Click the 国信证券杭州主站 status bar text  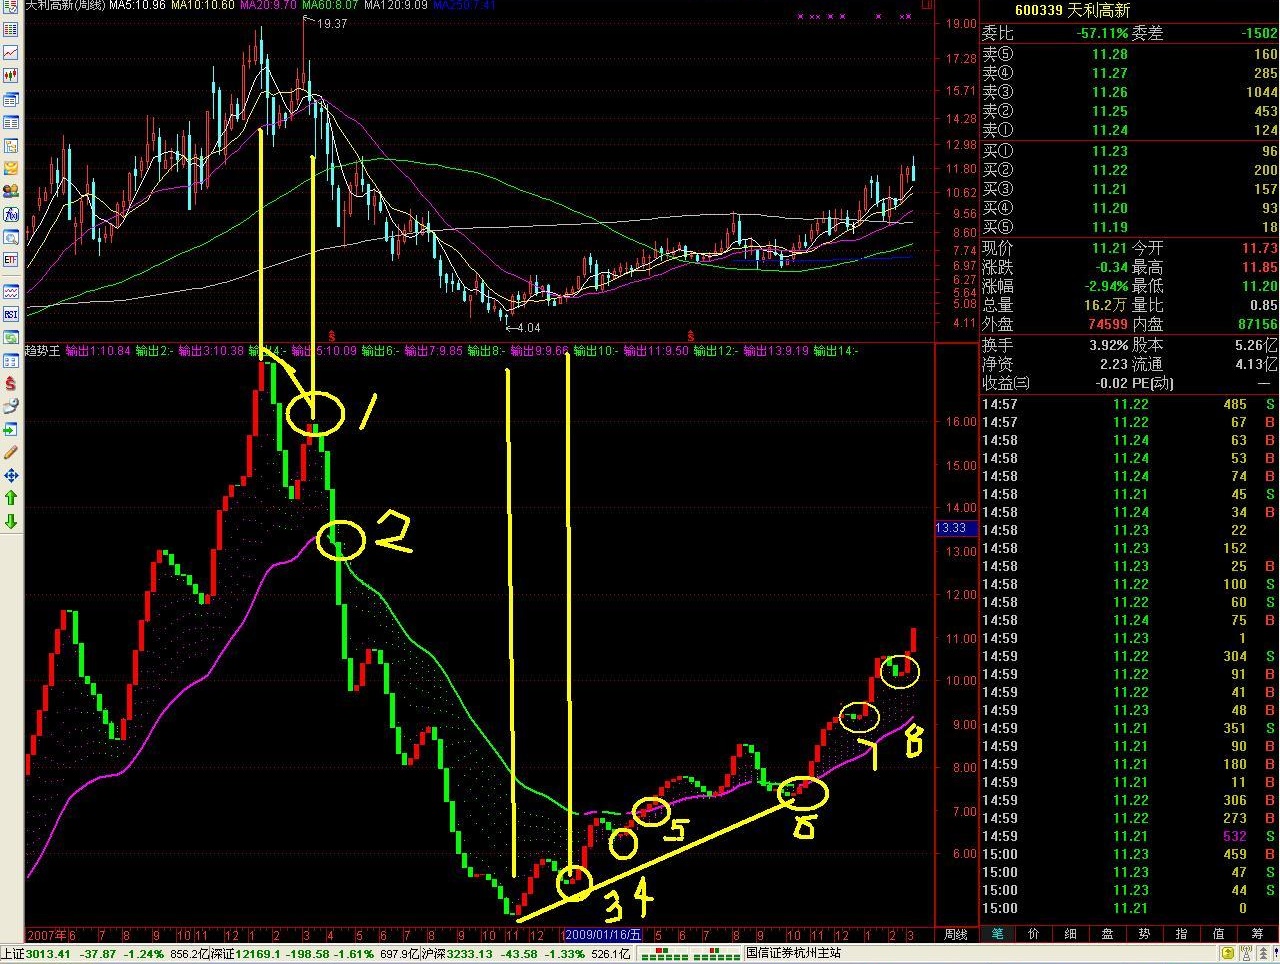coord(793,954)
